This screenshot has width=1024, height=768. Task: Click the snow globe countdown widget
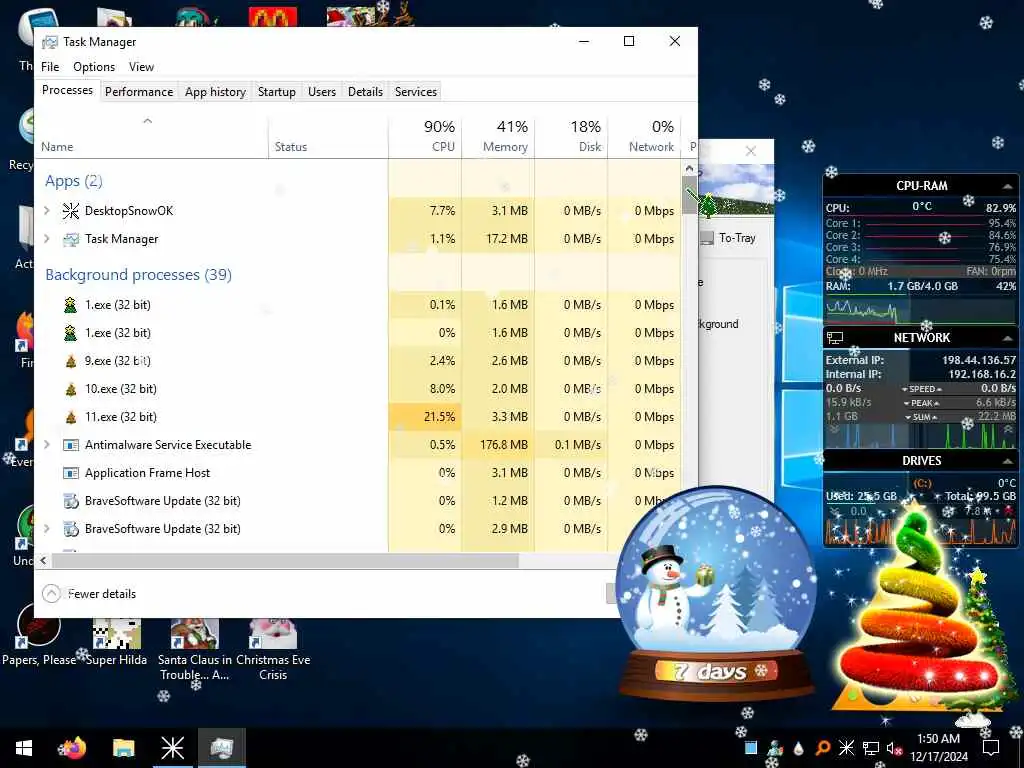click(716, 594)
